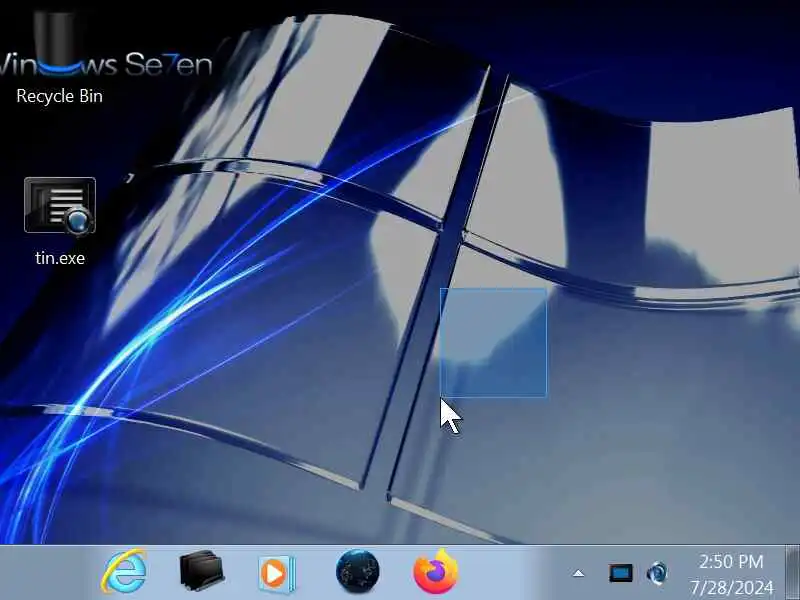800x600 pixels.
Task: Click the Recycle Bin label text
Action: [x=60, y=96]
